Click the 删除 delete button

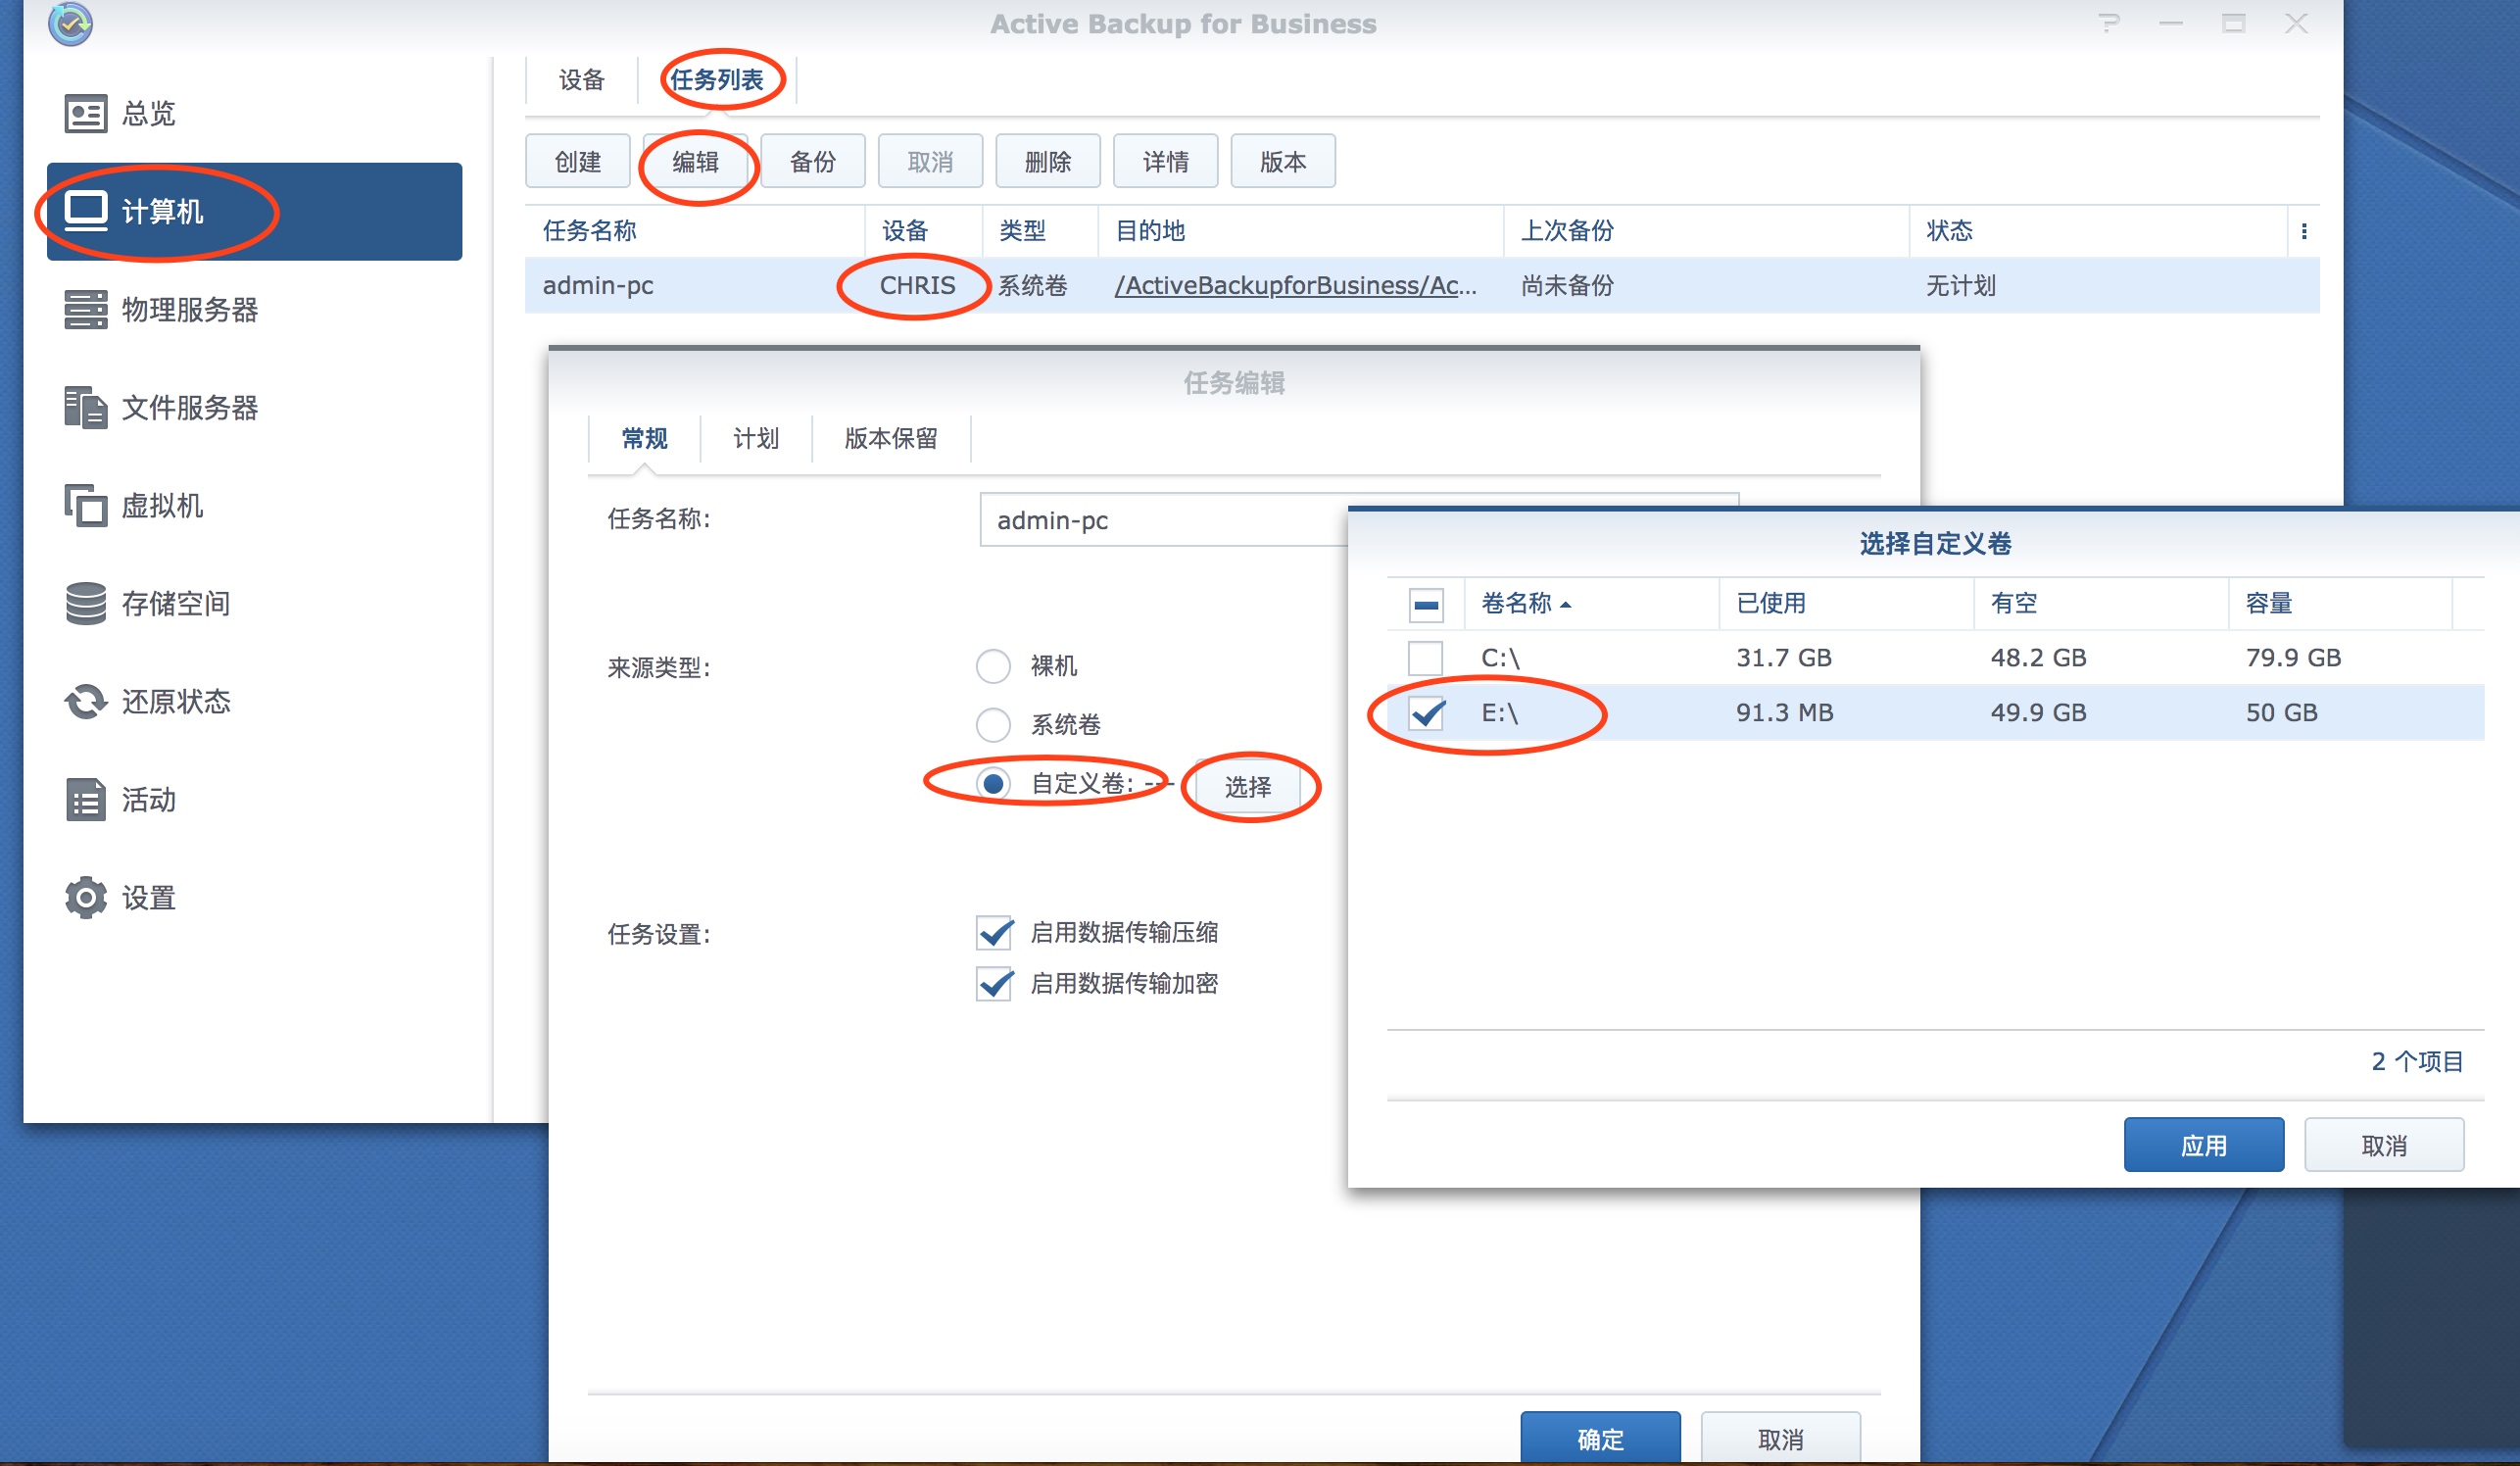pyautogui.click(x=1048, y=161)
